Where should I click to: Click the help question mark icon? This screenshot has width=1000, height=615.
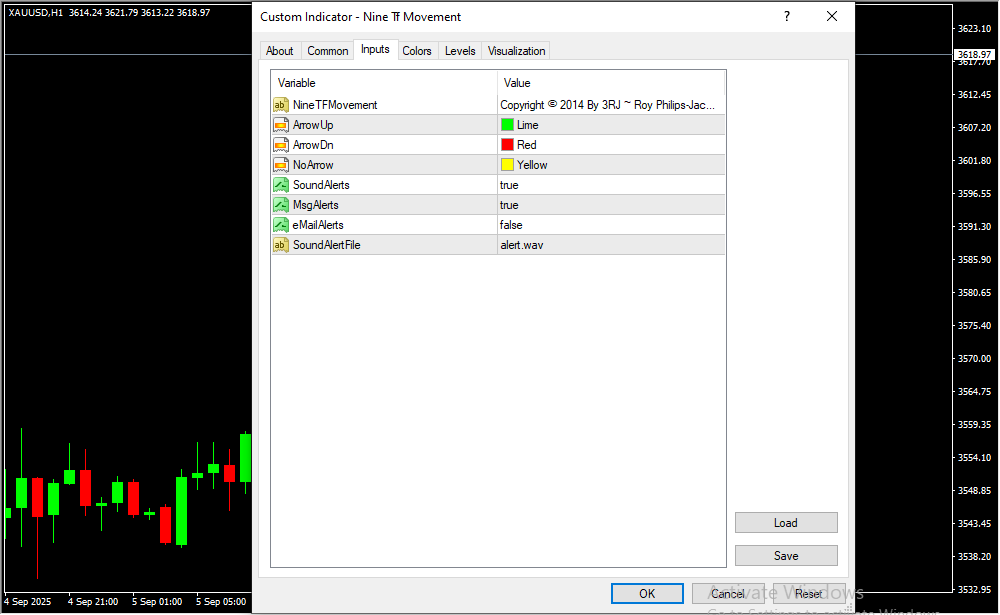click(x=787, y=17)
